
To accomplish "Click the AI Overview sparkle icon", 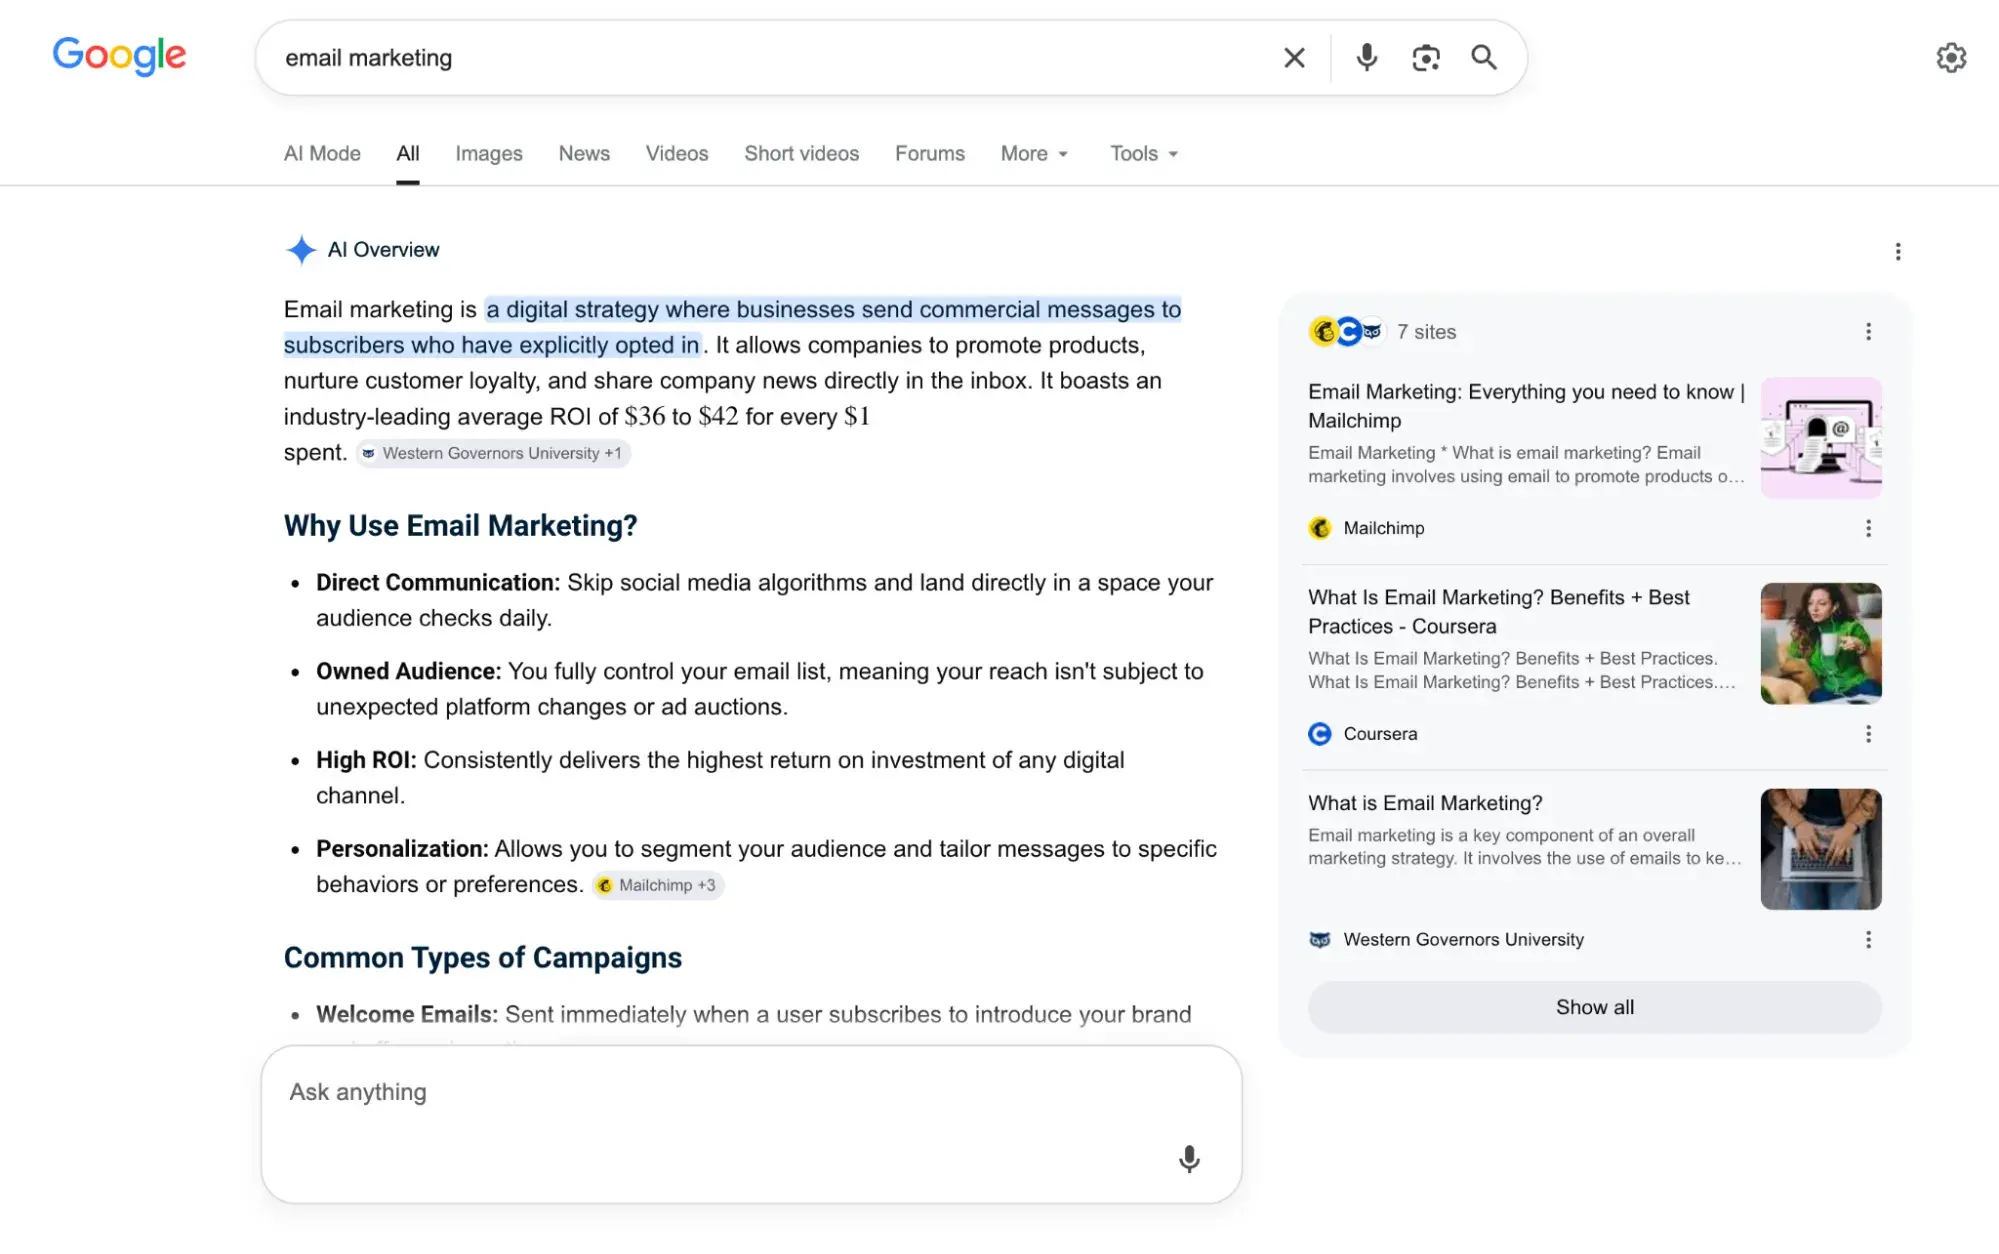I will 301,250.
